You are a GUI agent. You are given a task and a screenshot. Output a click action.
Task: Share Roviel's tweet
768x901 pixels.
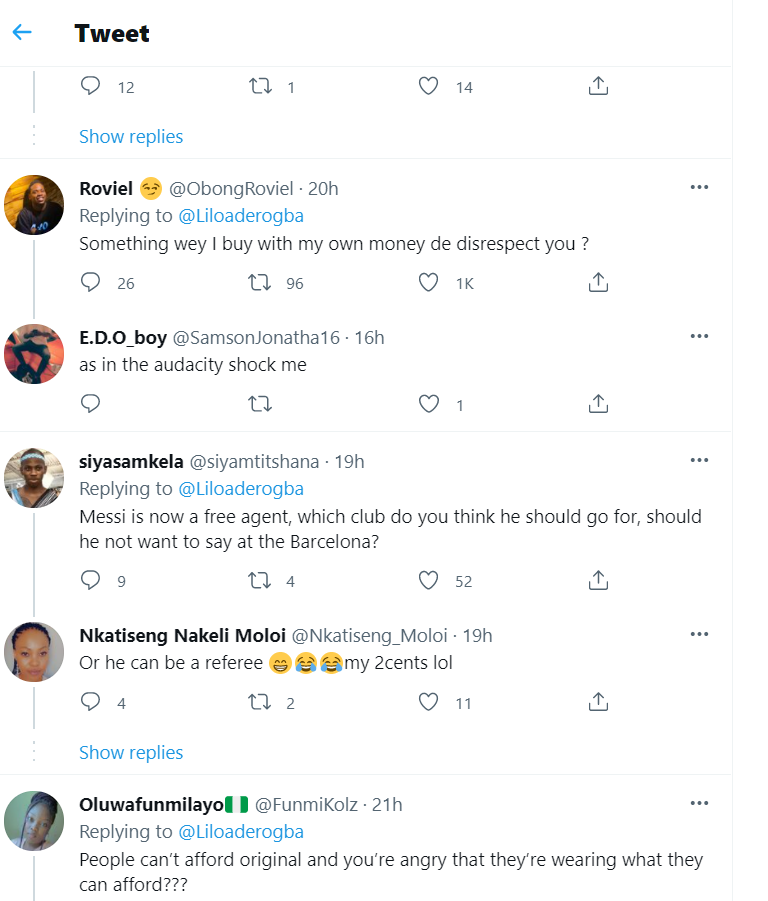pos(598,283)
